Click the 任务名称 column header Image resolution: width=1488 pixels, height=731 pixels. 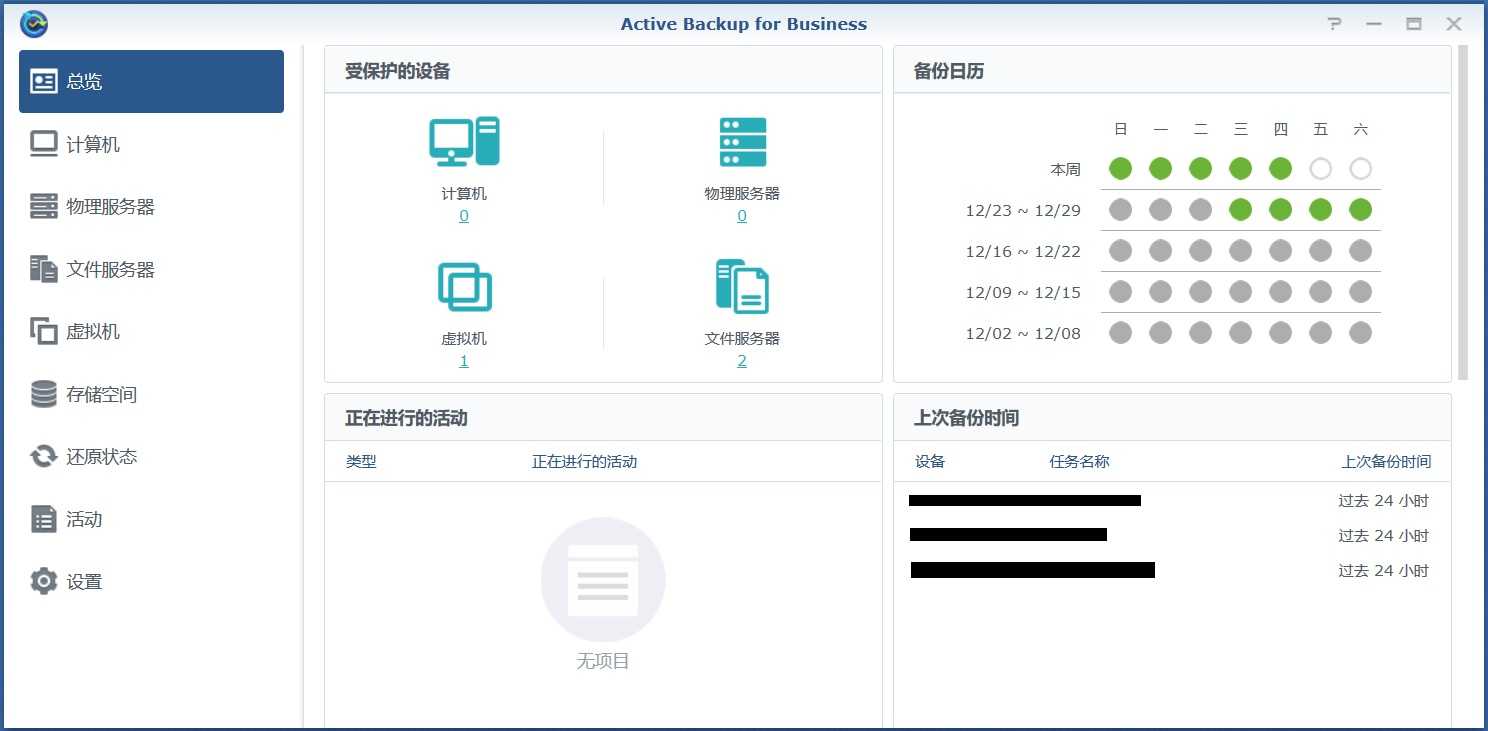point(1080,462)
